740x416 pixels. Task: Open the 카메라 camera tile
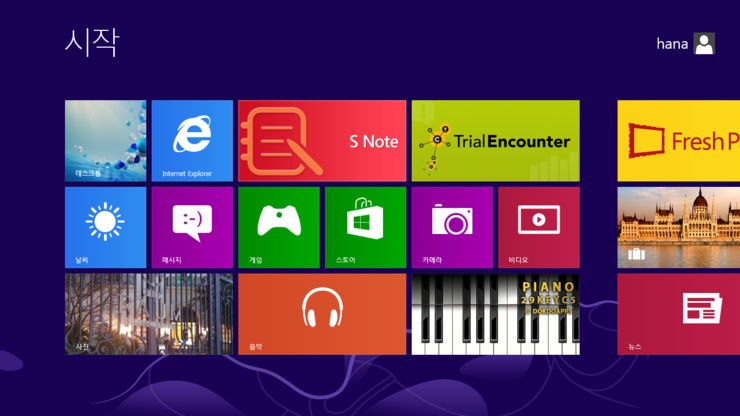(452, 227)
